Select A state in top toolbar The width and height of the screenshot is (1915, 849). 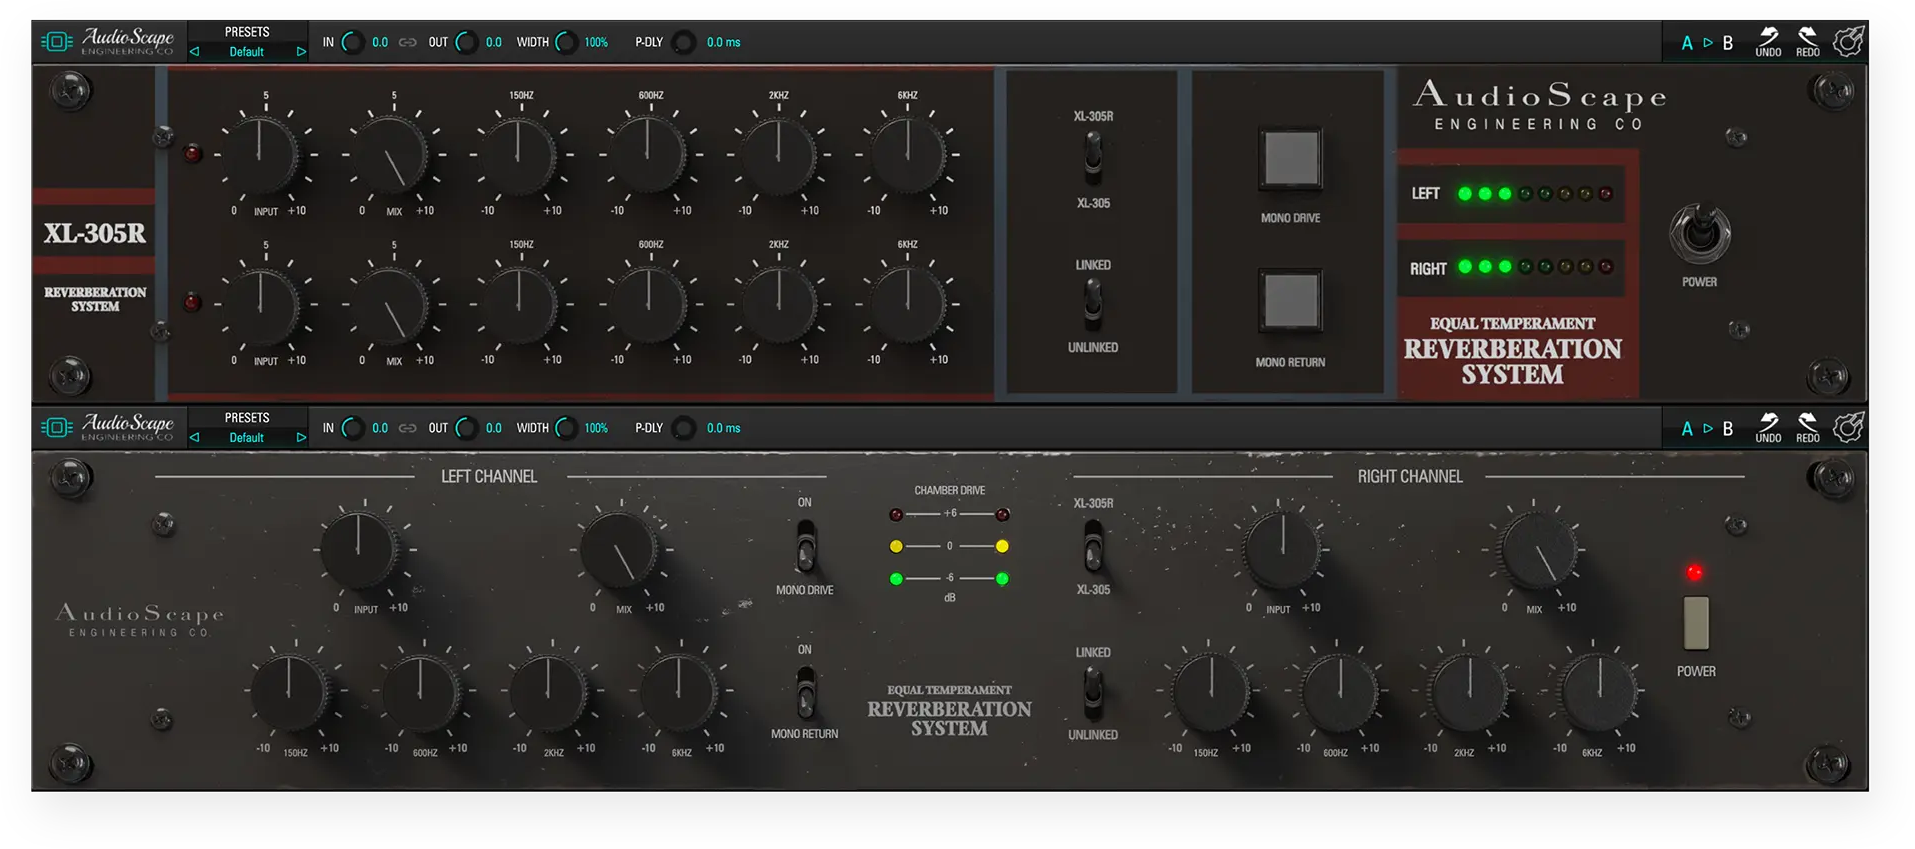[1687, 43]
